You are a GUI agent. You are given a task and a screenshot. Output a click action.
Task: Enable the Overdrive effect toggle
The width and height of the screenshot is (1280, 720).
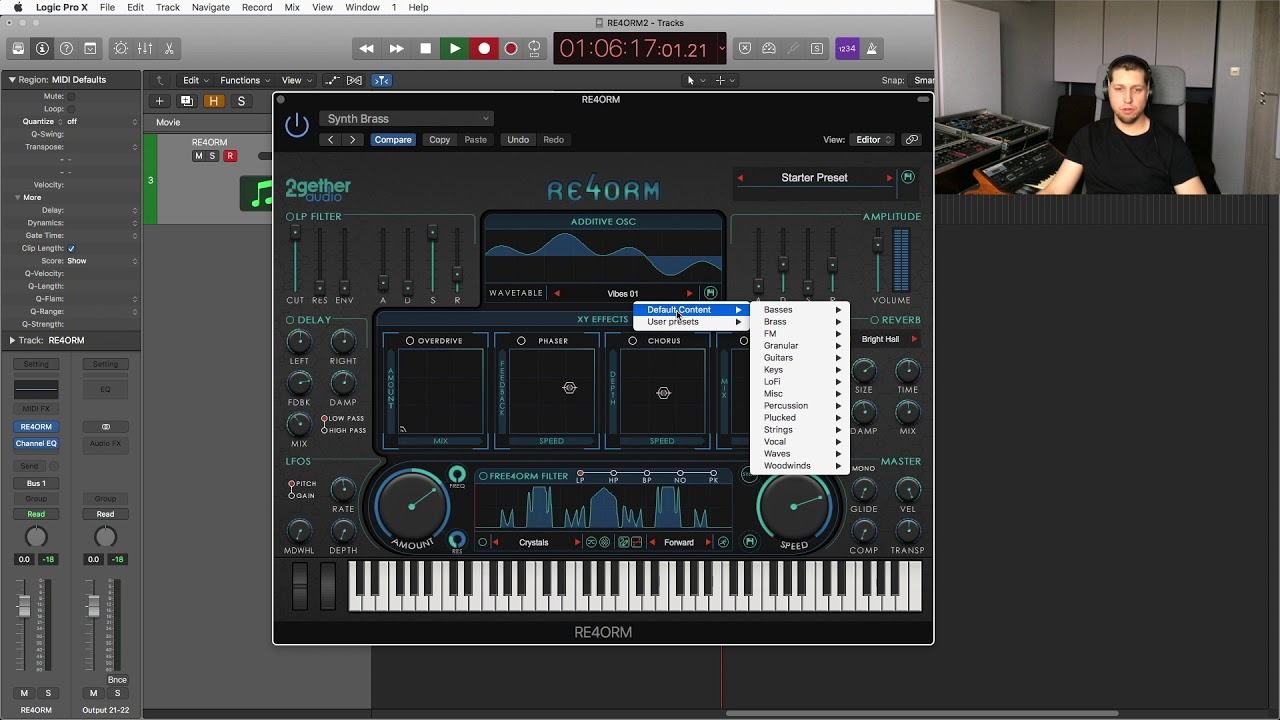pos(410,341)
